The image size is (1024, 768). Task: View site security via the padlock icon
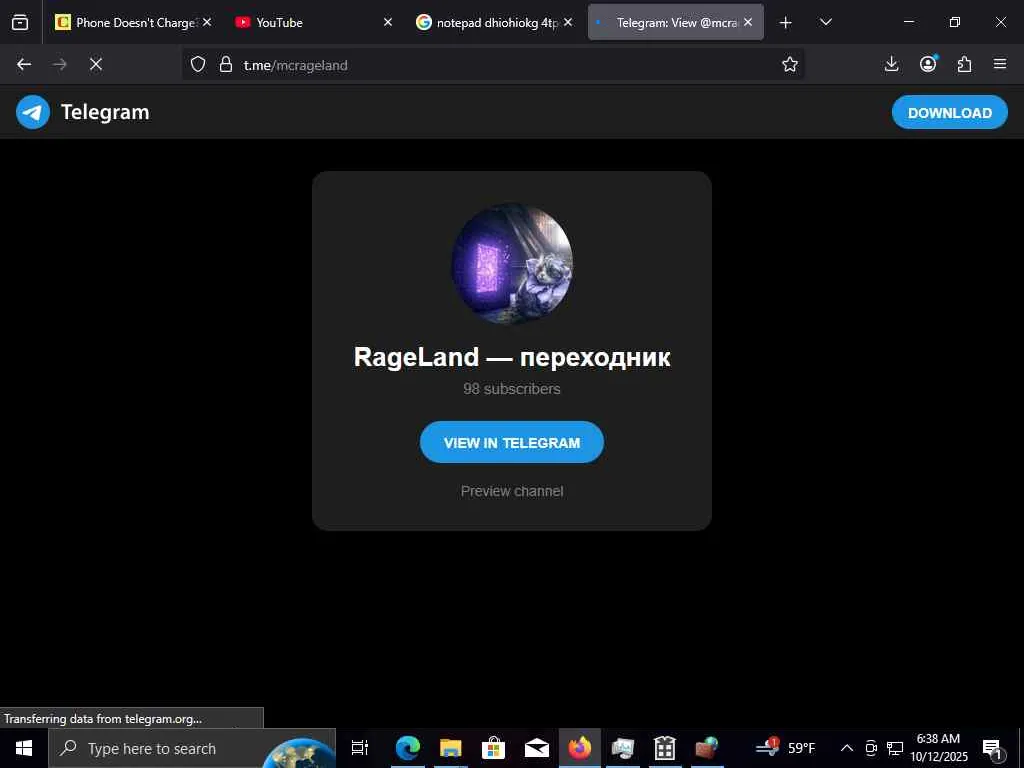226,65
